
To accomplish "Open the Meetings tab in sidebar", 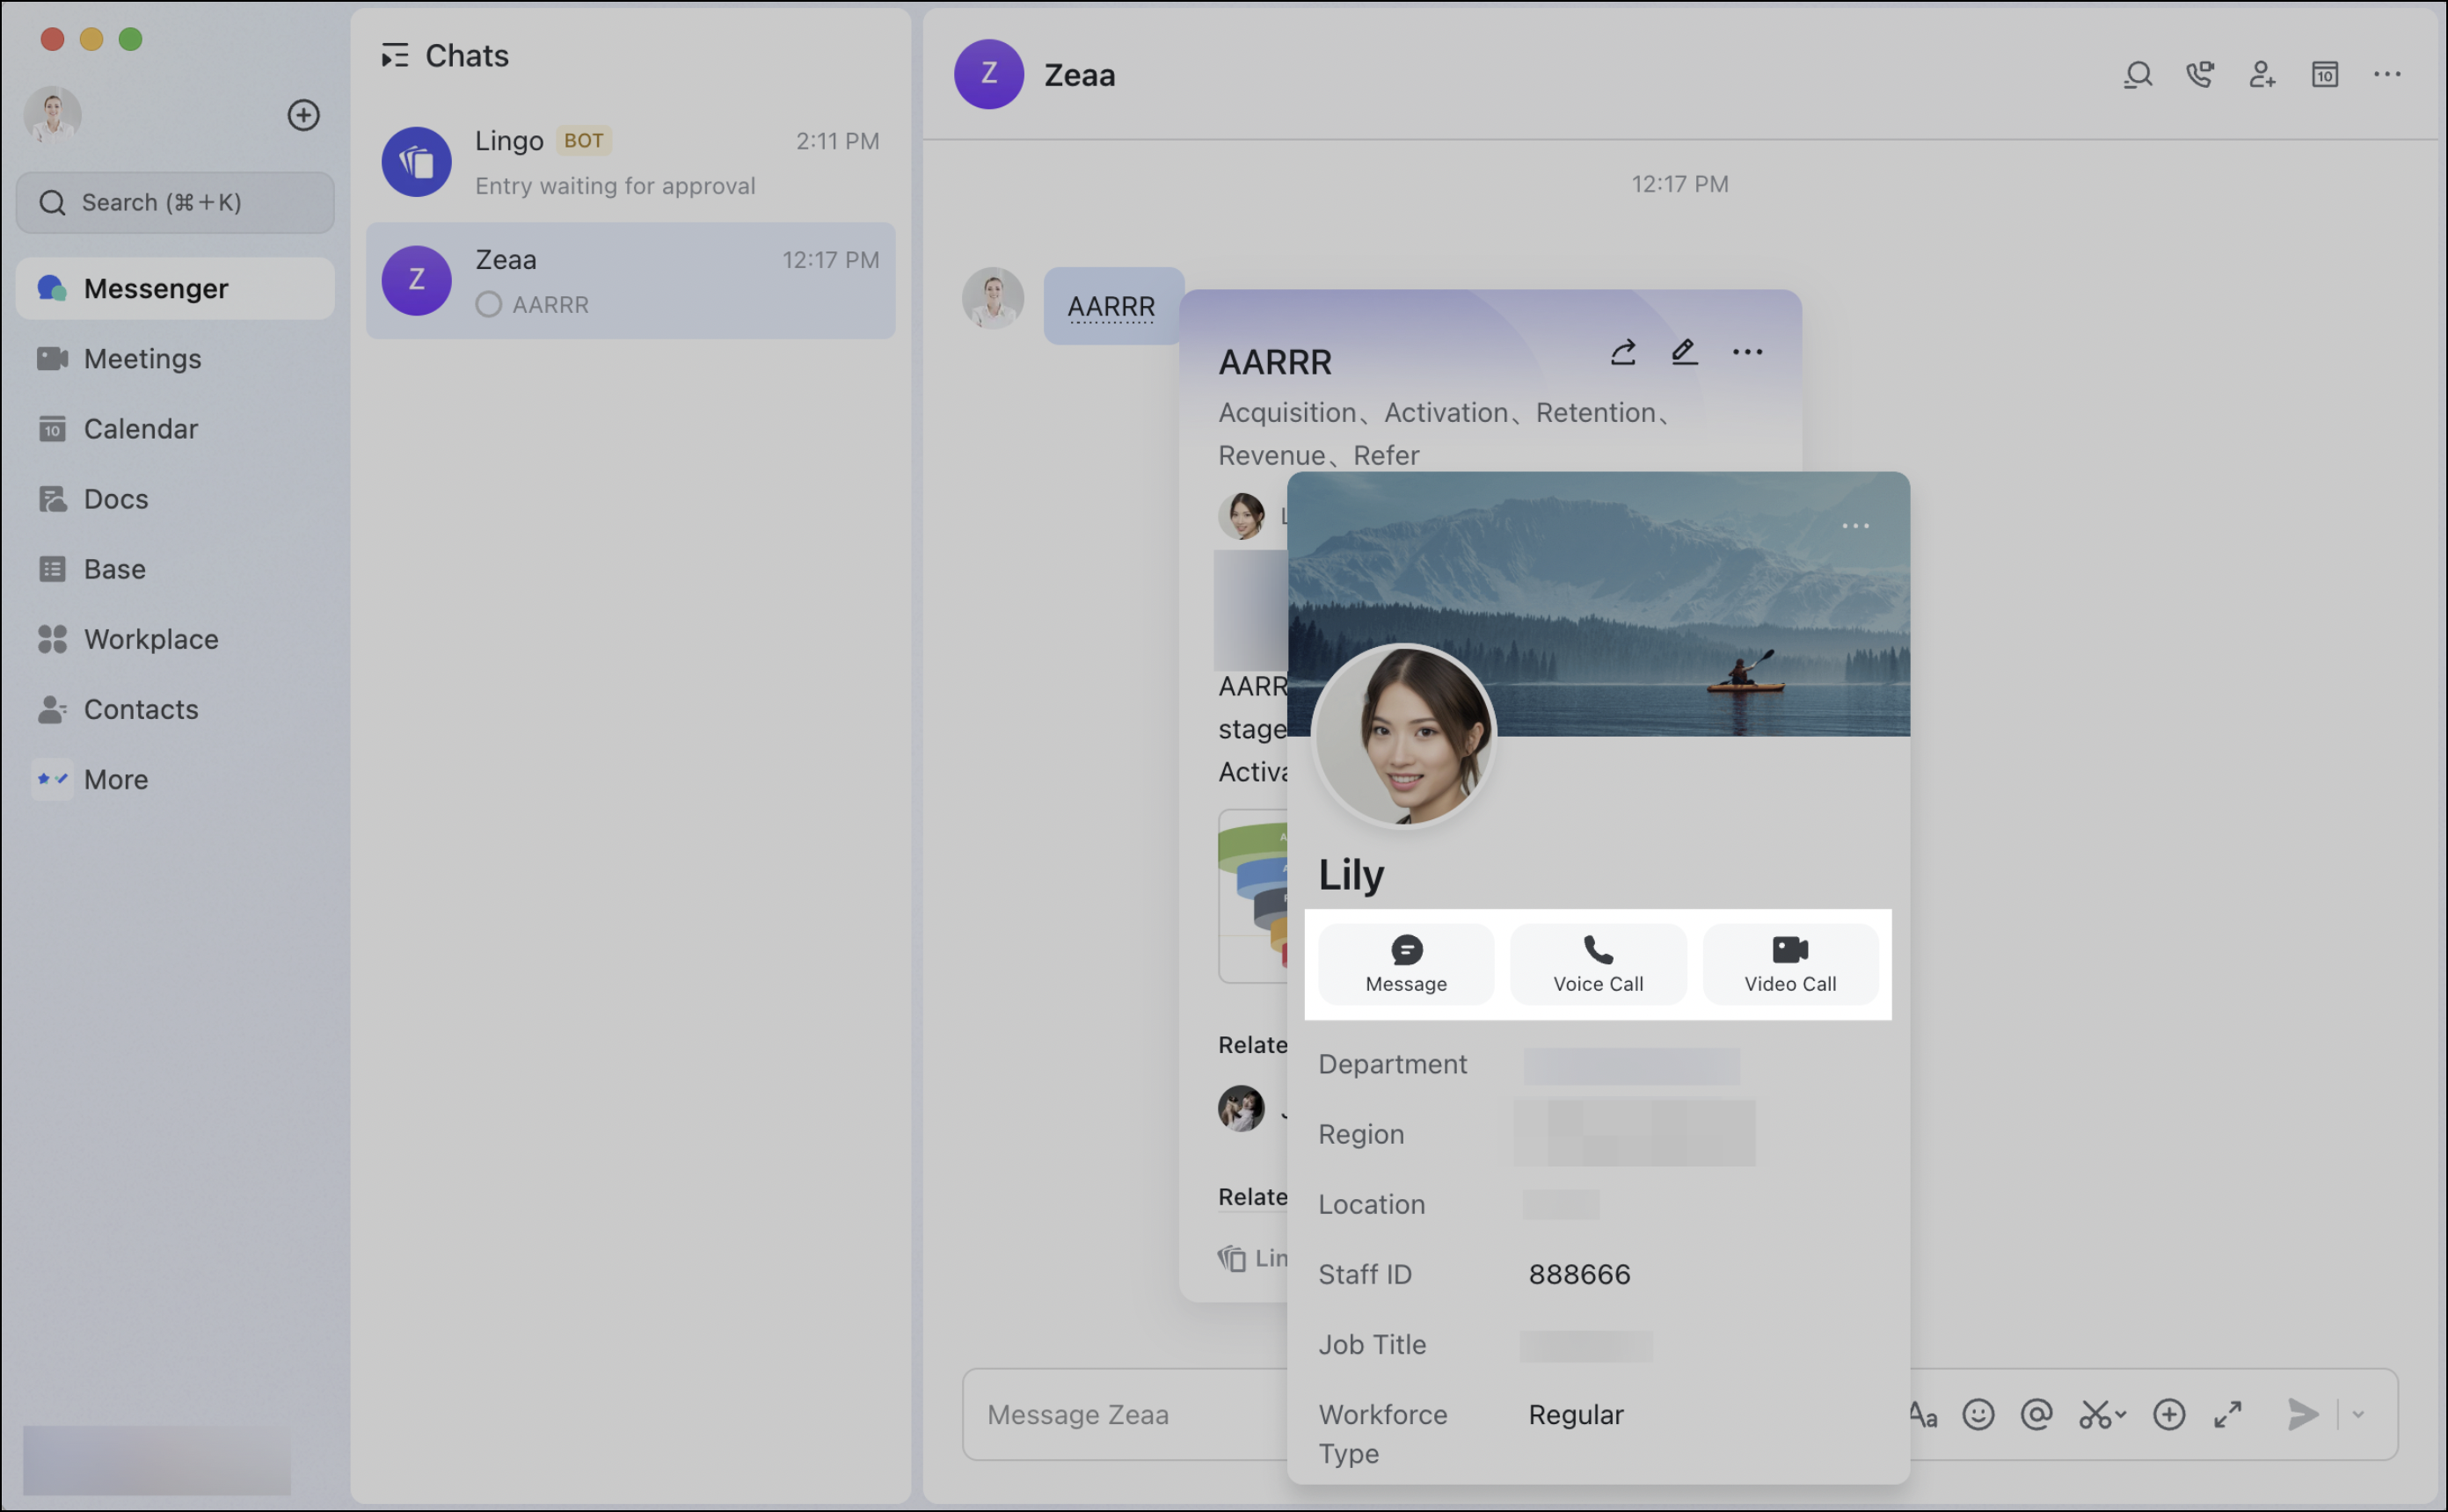I will (x=142, y=358).
